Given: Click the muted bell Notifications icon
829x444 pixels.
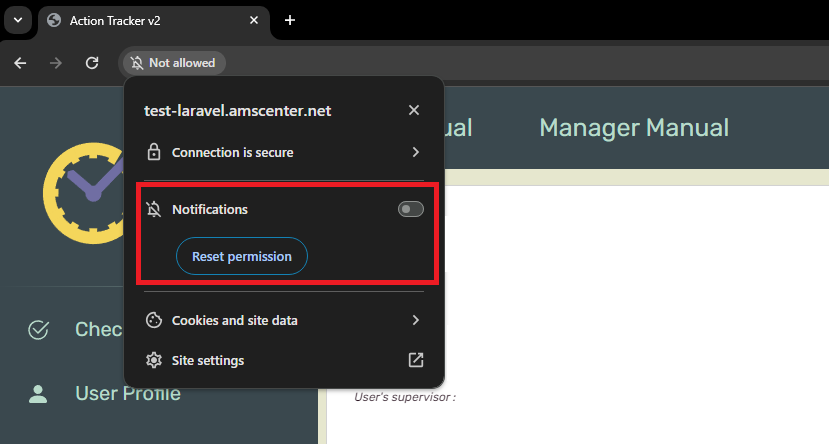Looking at the screenshot, I should 153,210.
